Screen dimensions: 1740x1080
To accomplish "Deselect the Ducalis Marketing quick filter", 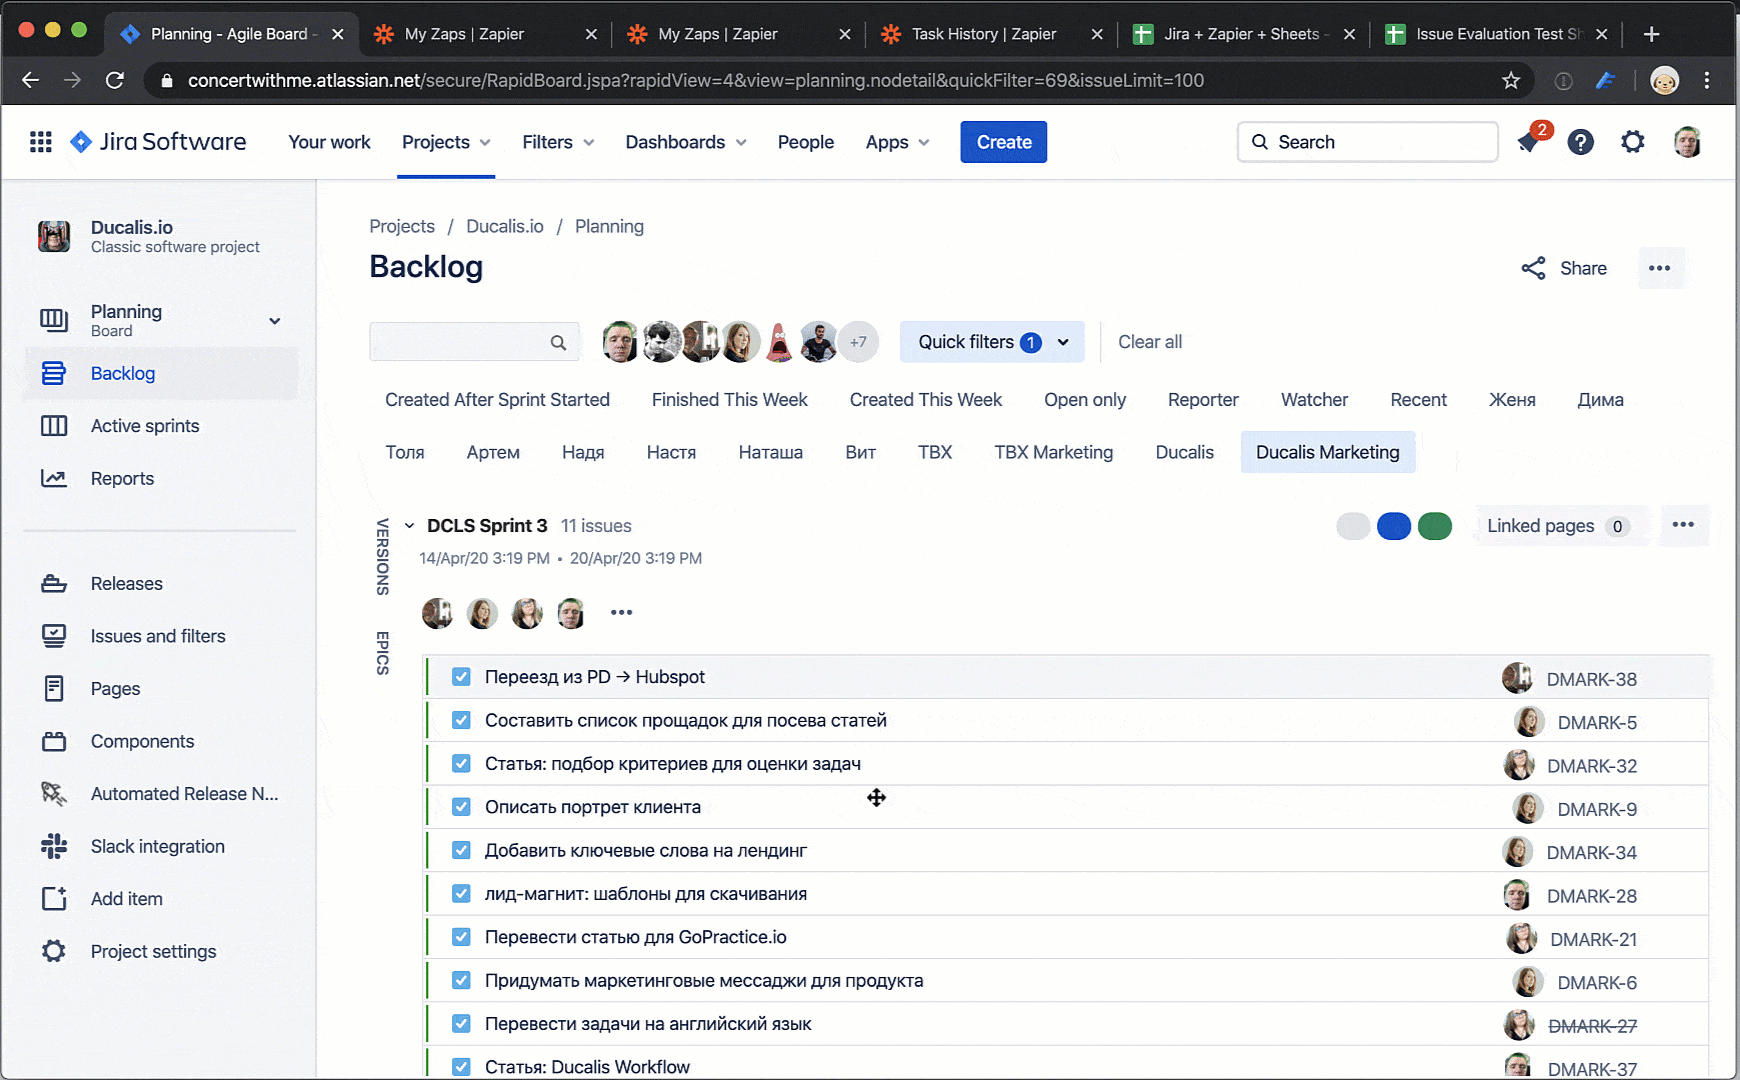I will [1328, 452].
